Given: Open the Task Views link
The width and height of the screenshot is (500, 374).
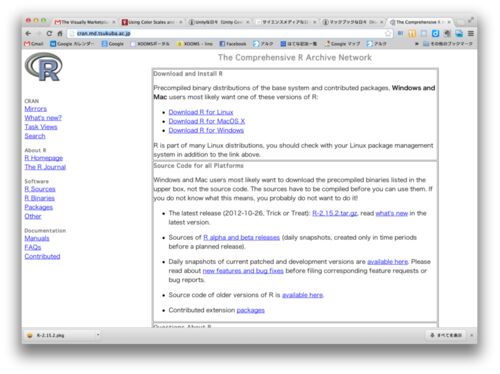Looking at the screenshot, I should pyautogui.click(x=41, y=127).
